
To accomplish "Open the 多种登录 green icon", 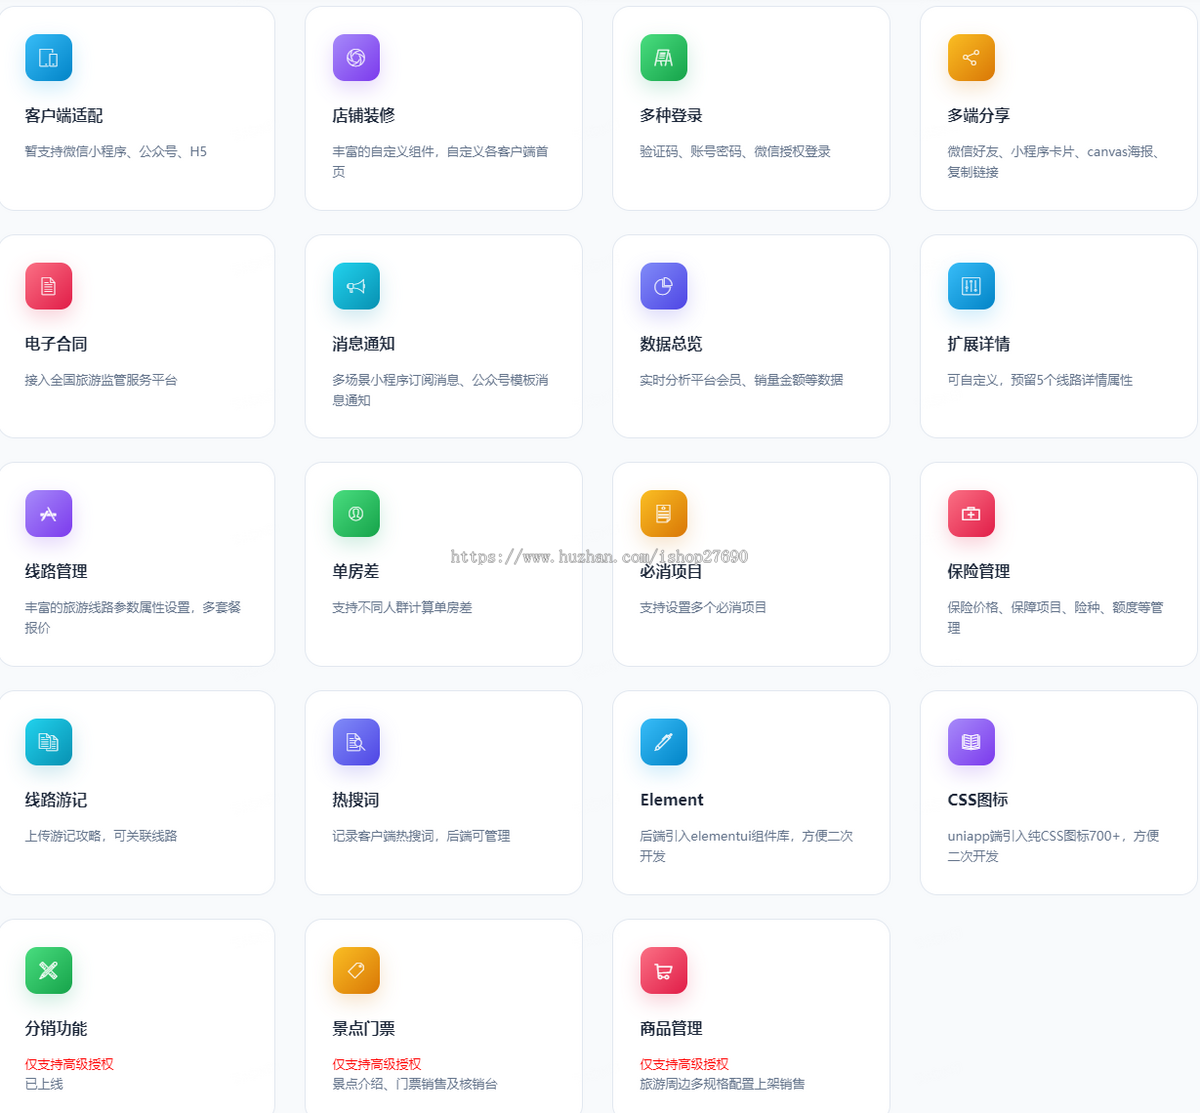I will tap(664, 58).
